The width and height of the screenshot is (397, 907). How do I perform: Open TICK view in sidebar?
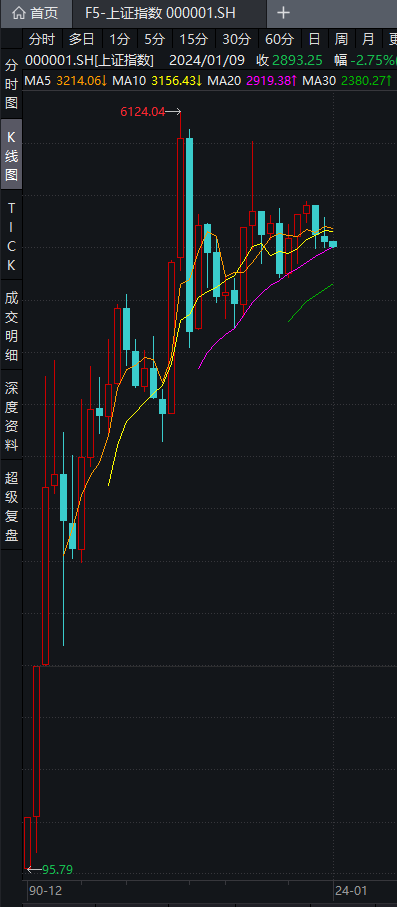(x=12, y=237)
